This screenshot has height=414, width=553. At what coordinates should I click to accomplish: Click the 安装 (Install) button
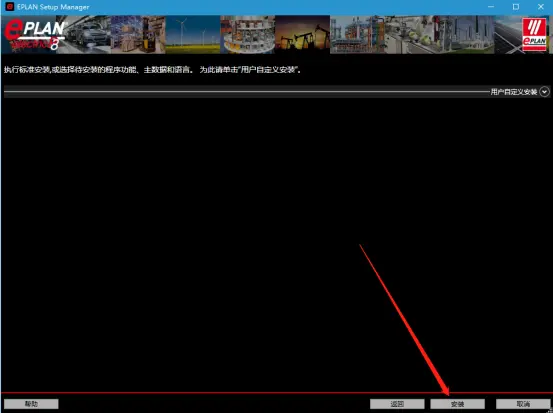pyautogui.click(x=457, y=404)
